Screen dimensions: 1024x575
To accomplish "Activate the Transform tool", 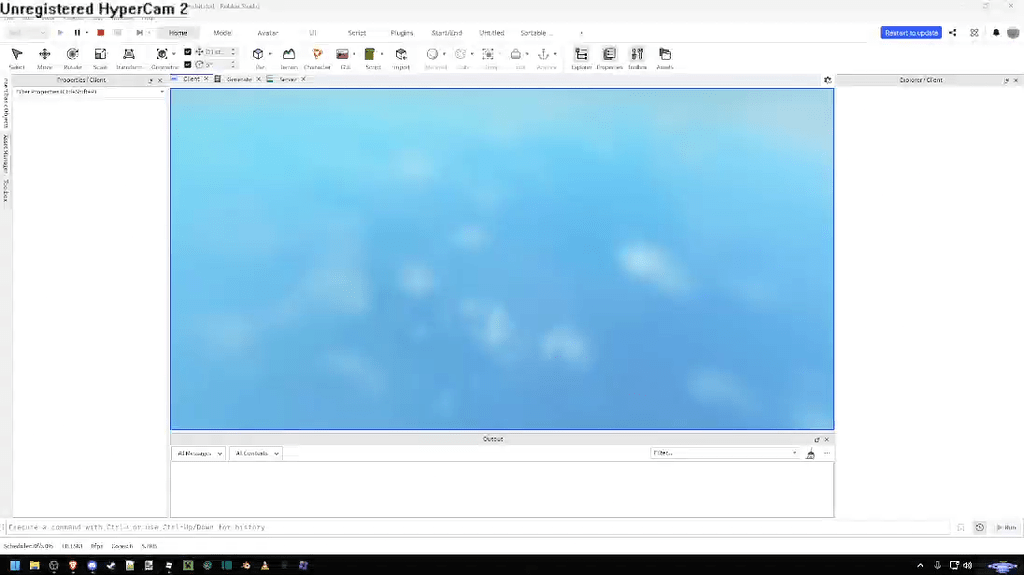I will click(x=129, y=58).
